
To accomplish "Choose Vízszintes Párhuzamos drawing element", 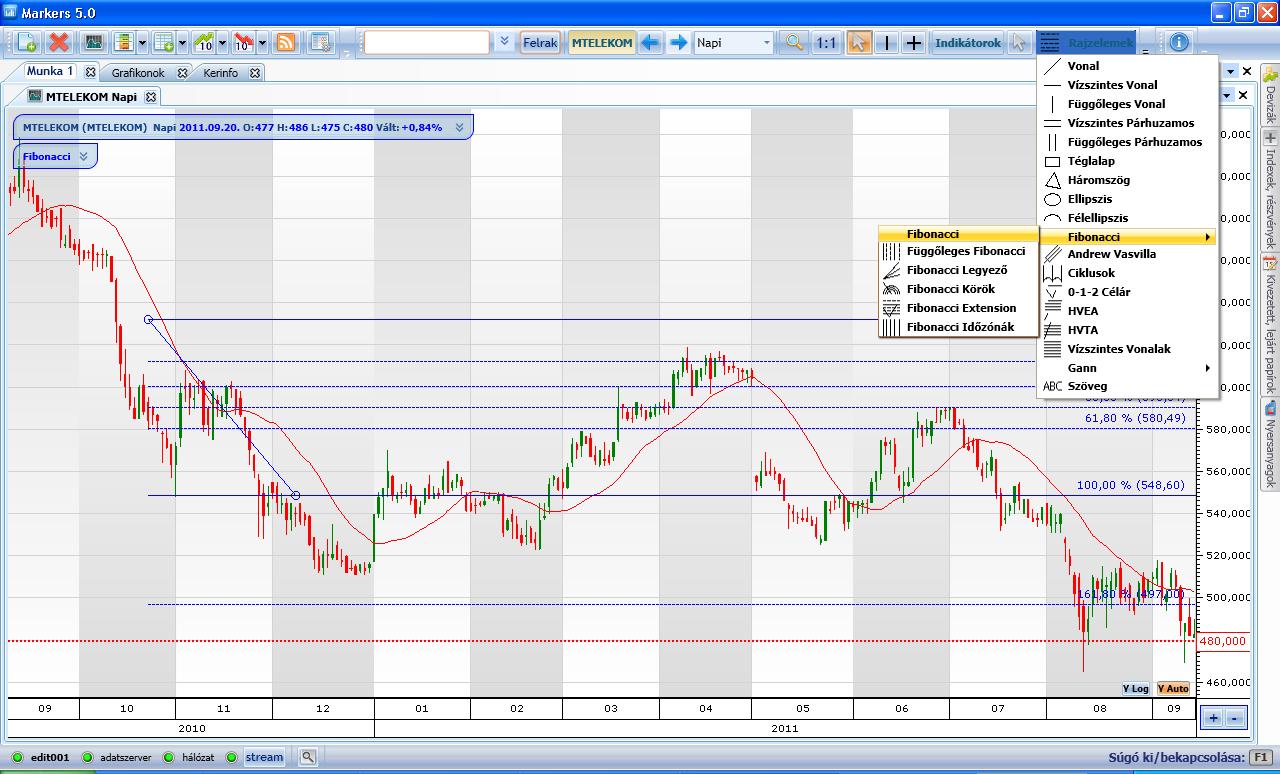I will tap(1128, 123).
